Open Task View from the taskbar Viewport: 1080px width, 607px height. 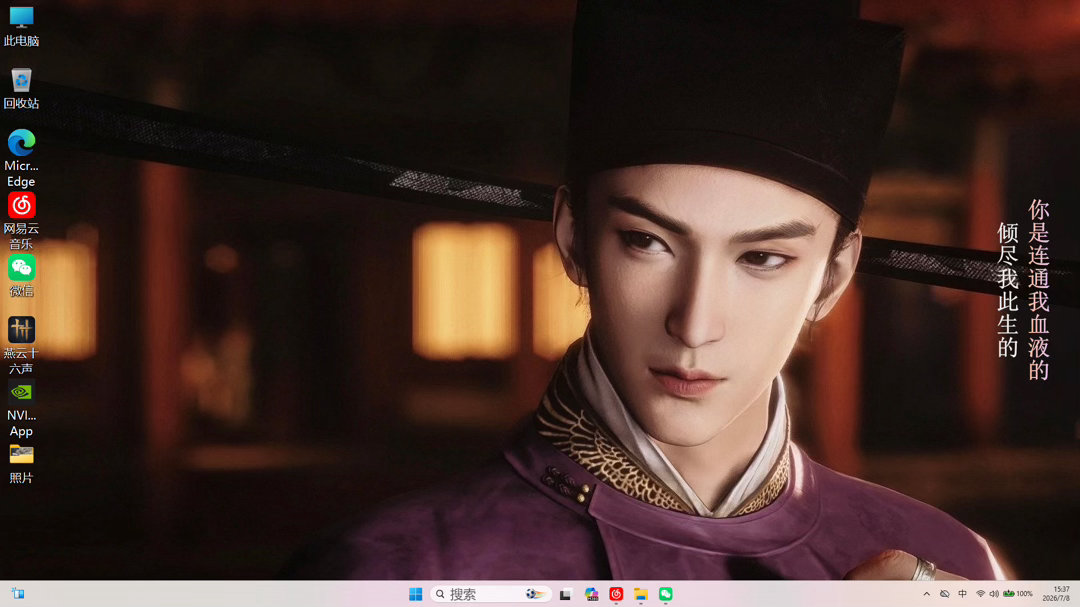(x=565, y=594)
